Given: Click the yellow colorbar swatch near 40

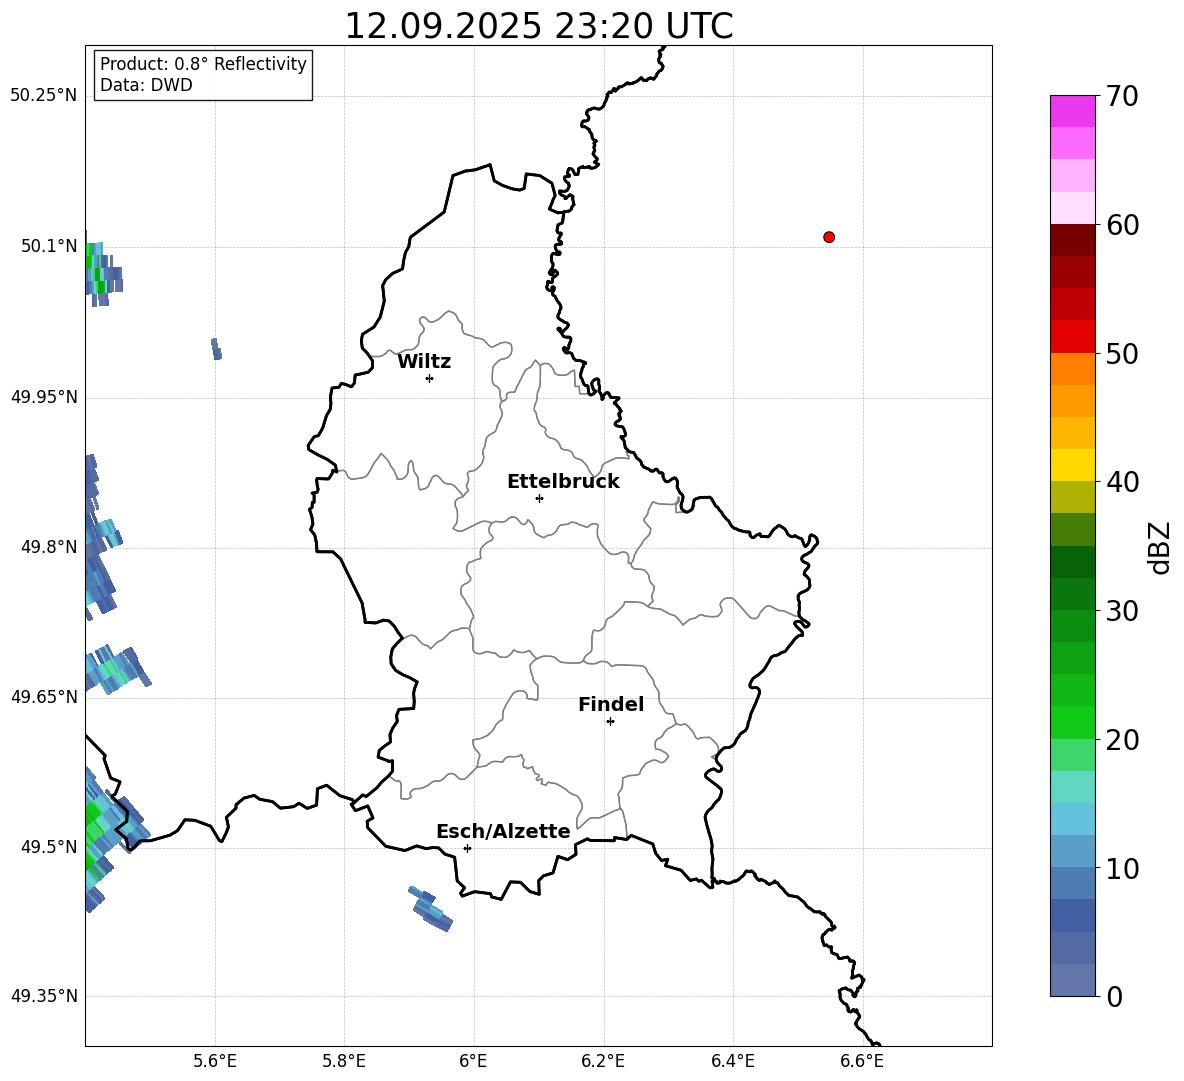Looking at the screenshot, I should click(x=1072, y=465).
